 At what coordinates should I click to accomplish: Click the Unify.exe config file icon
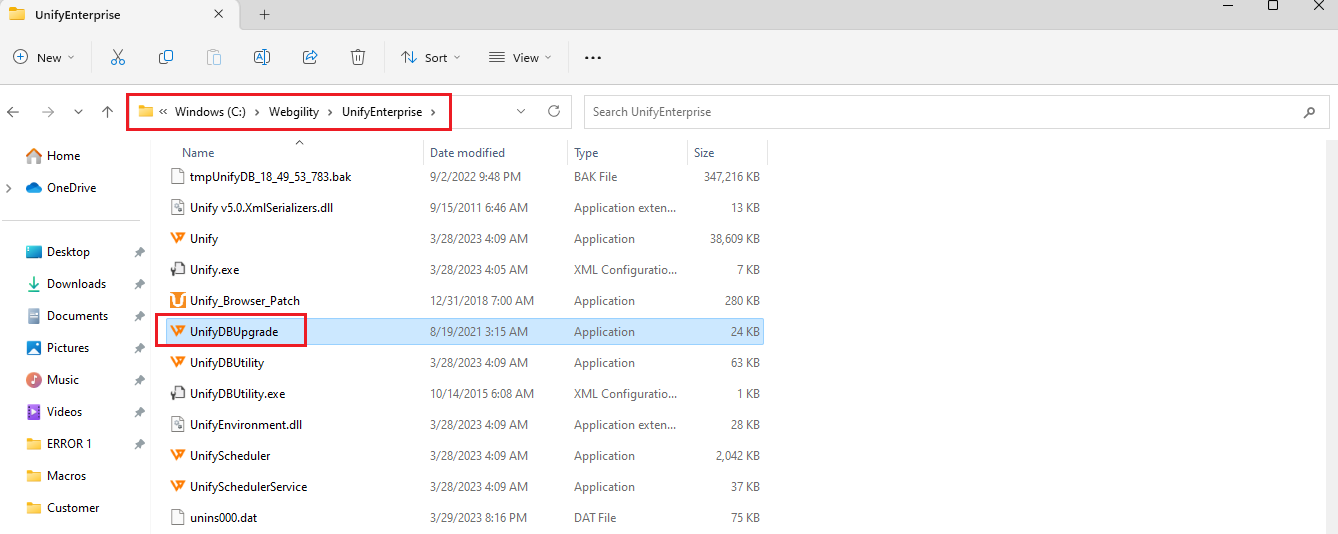pyautogui.click(x=178, y=269)
